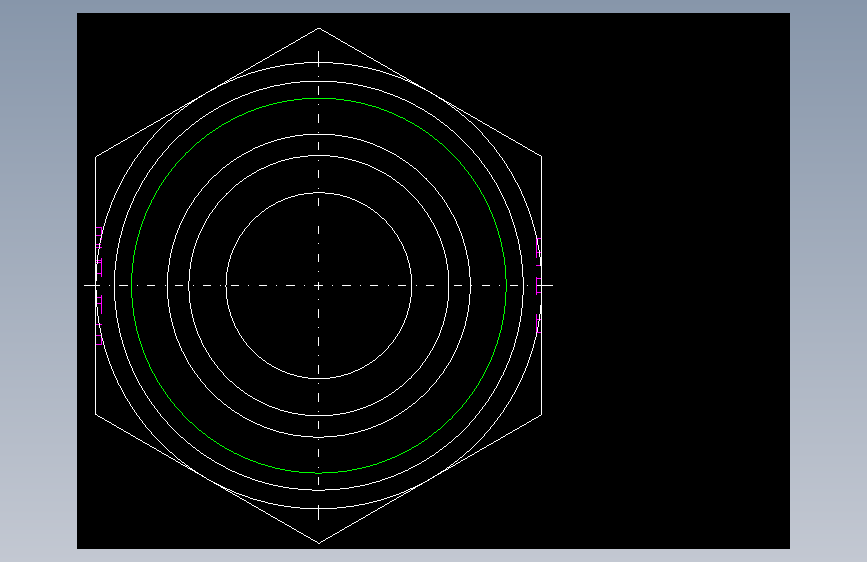This screenshot has width=867, height=562.
Task: Pick the upper-left corner of the hexagon
Action: (x=96, y=157)
